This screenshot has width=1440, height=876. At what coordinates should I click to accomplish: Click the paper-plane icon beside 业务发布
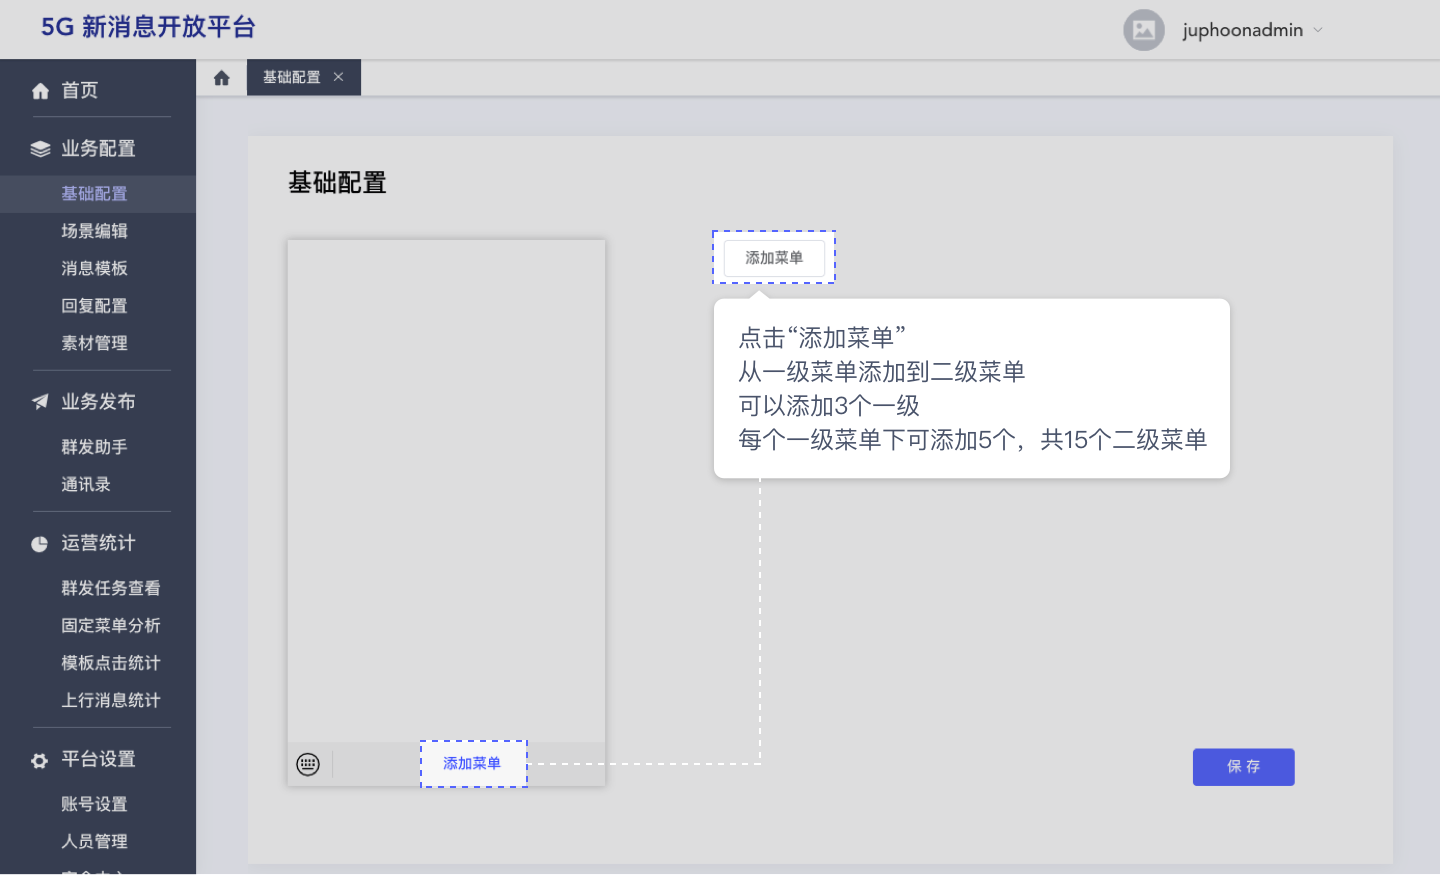[40, 401]
